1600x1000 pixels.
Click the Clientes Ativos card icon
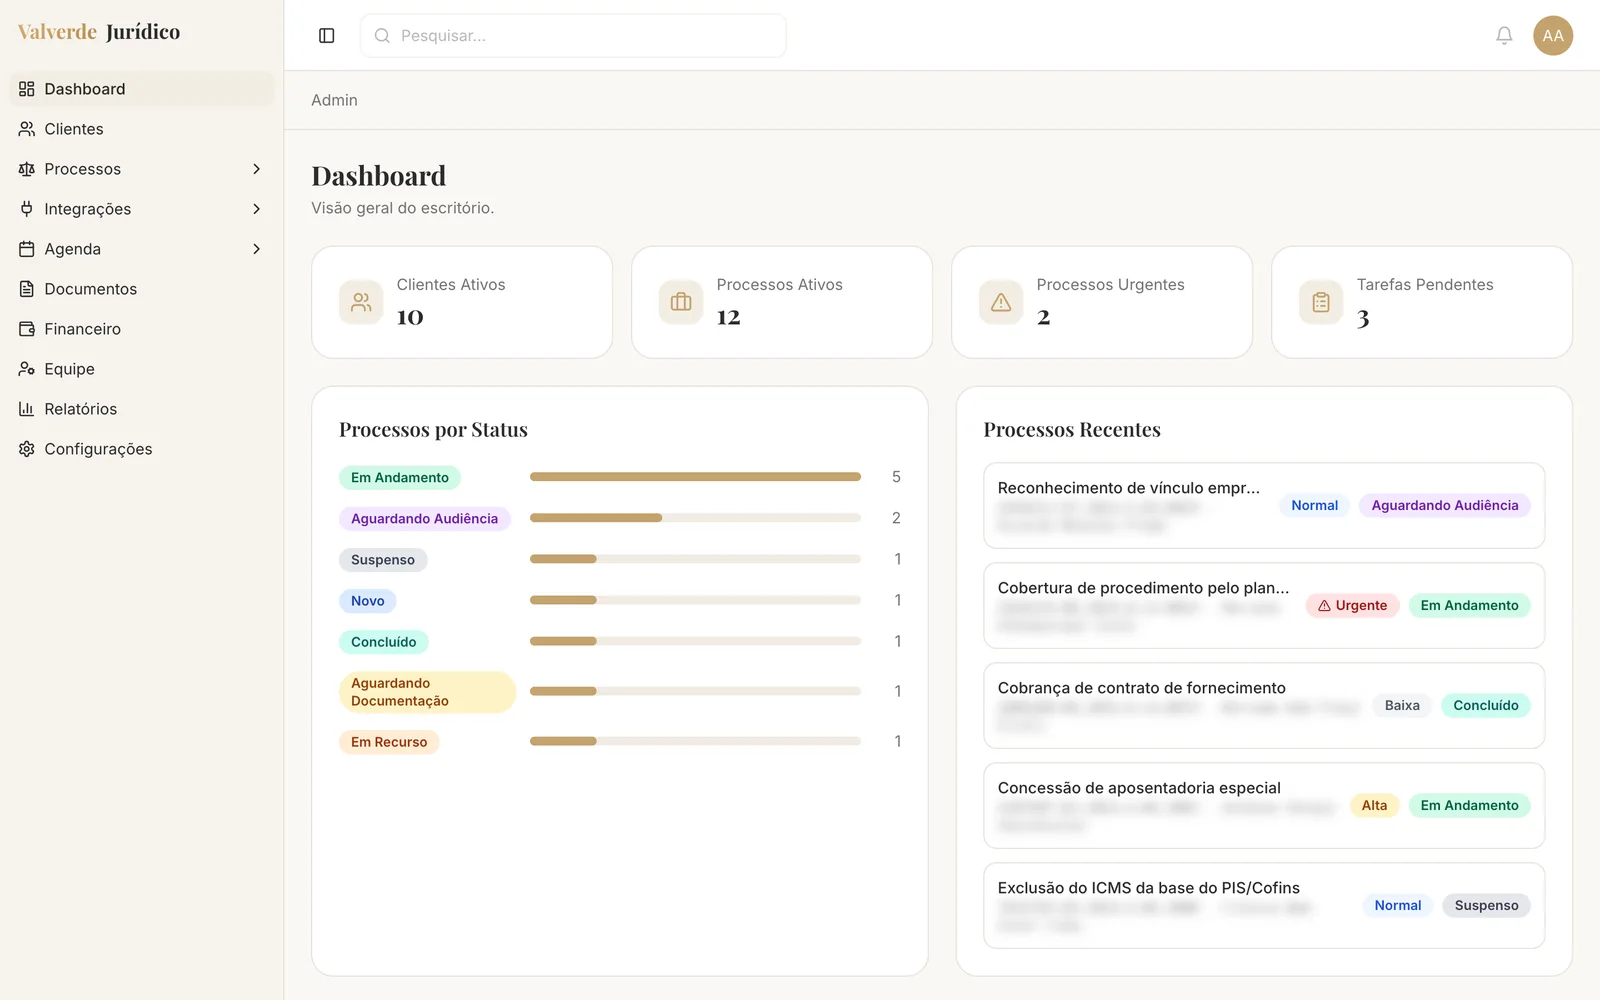coord(361,302)
